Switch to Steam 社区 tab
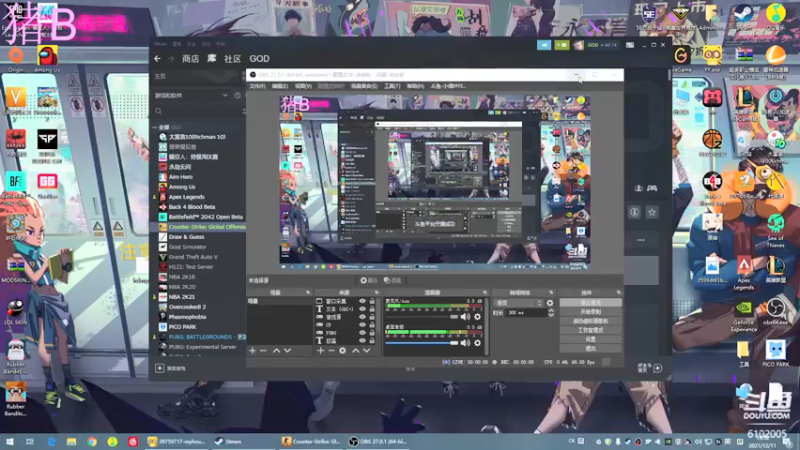Image resolution: width=800 pixels, height=450 pixels. (x=232, y=59)
